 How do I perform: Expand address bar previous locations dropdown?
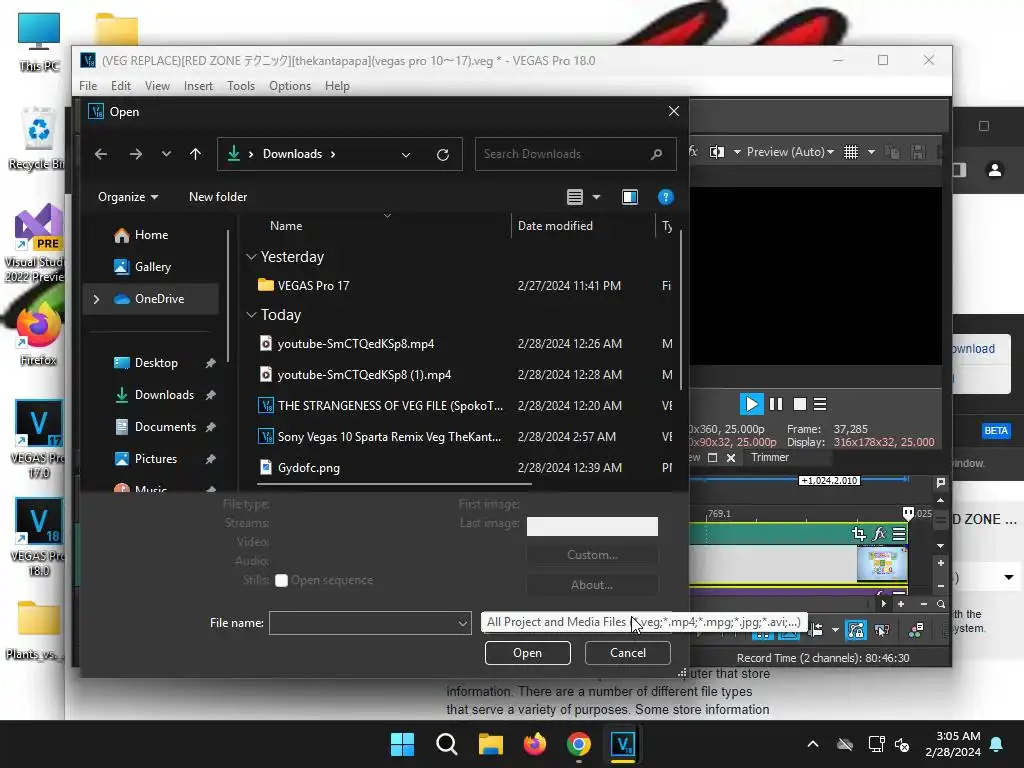click(406, 155)
